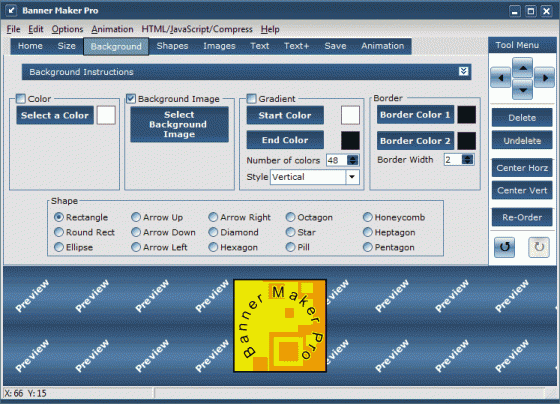Click the Border Color 1 button
This screenshot has height=404, width=560.
(x=415, y=115)
